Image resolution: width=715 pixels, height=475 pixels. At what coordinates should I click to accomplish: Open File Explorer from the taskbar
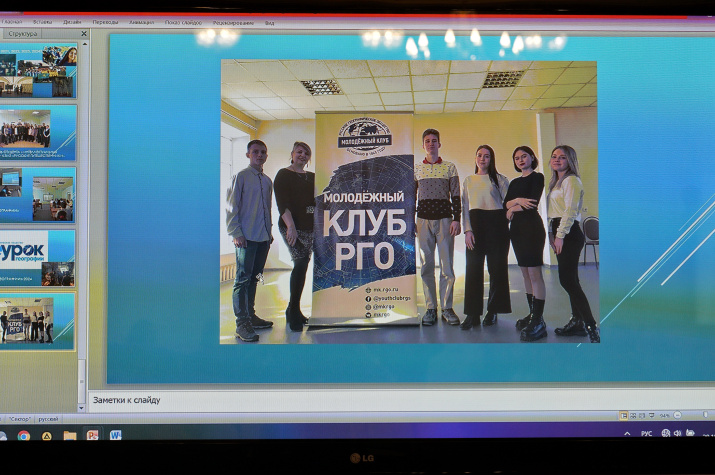[70, 436]
